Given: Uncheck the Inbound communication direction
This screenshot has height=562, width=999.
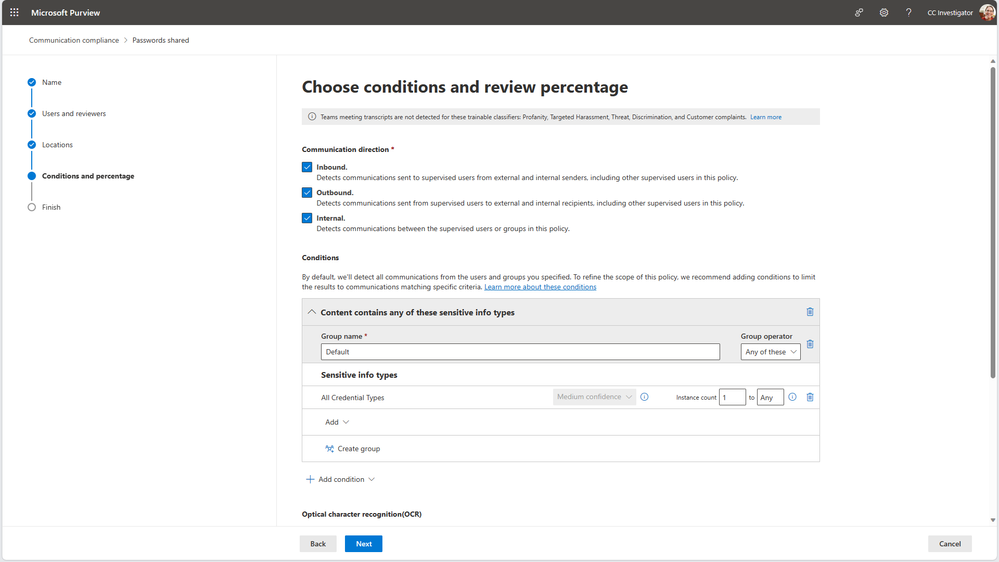Looking at the screenshot, I should tap(307, 167).
